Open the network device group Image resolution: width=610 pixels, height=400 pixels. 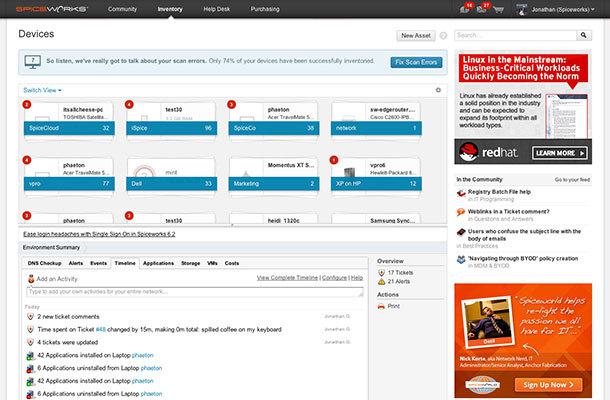tap(376, 128)
